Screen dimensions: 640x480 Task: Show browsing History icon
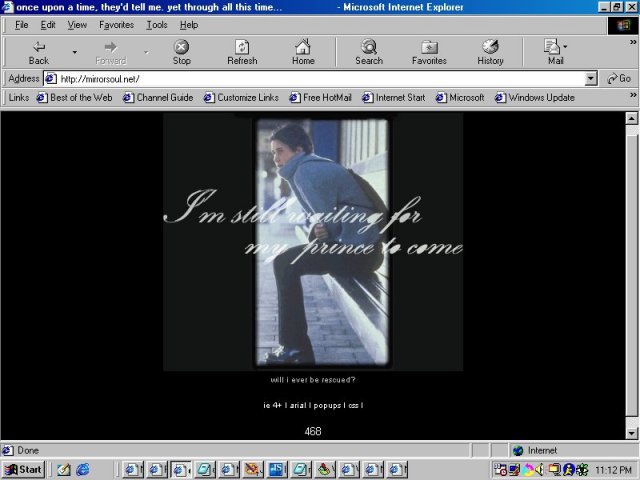(490, 47)
